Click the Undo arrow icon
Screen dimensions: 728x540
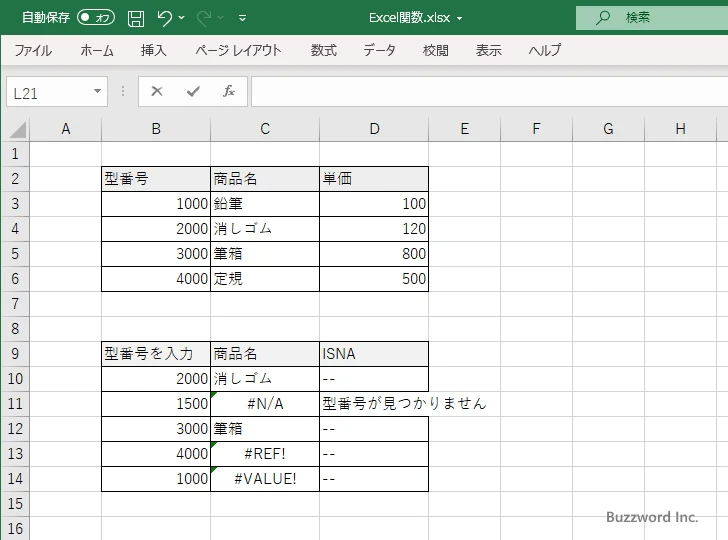(164, 18)
